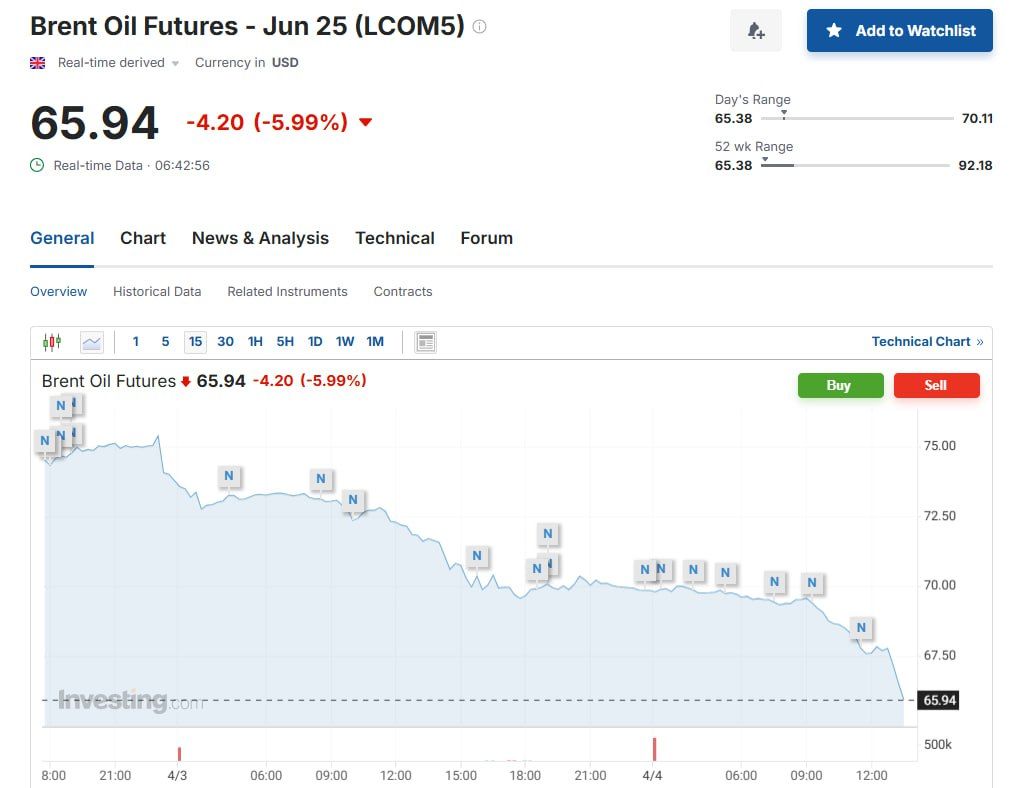The height and width of the screenshot is (788, 1017).
Task: Click the news marker above 12:00
Action: click(861, 628)
